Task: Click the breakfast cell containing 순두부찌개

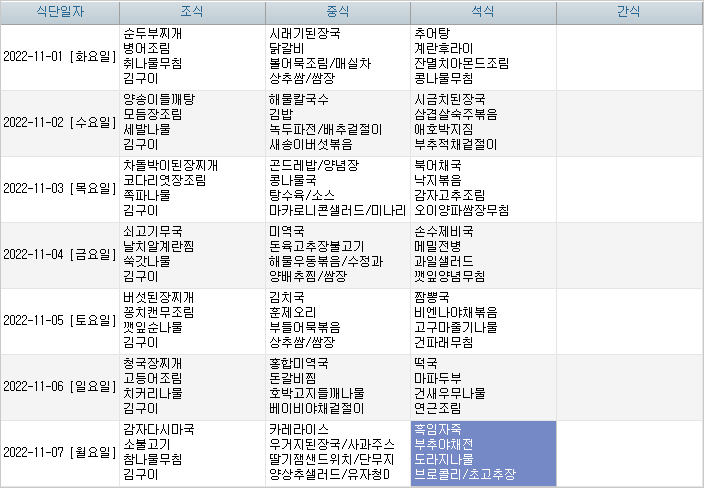Action: click(x=192, y=56)
